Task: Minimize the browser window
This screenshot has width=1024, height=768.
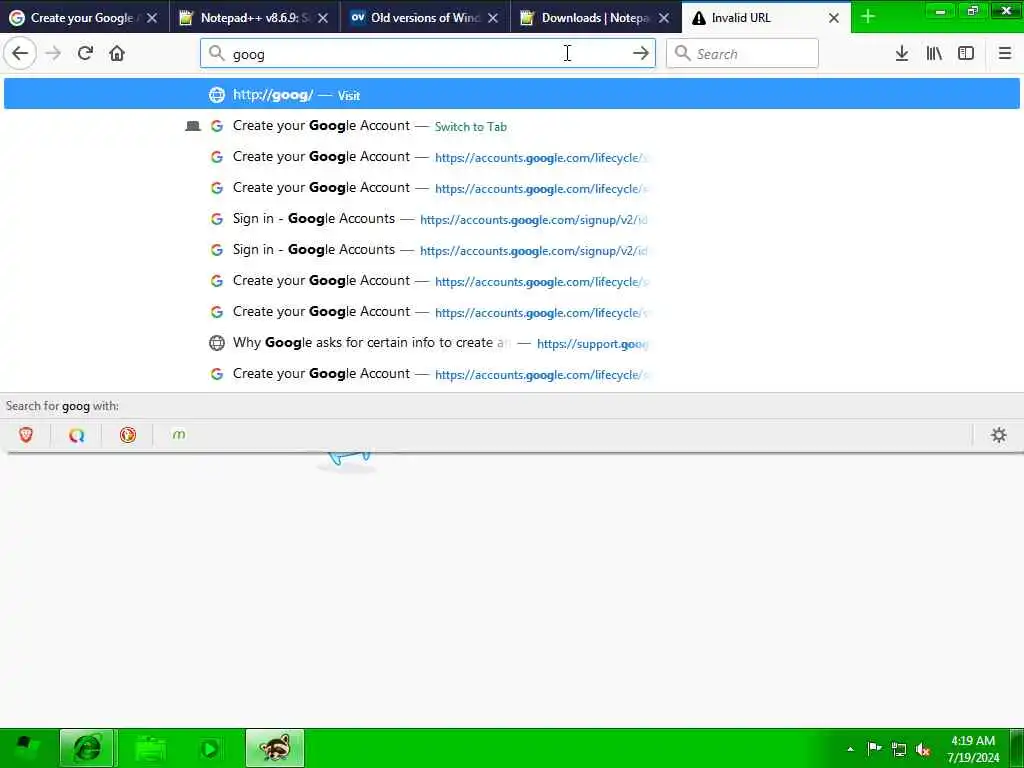Action: click(x=940, y=11)
